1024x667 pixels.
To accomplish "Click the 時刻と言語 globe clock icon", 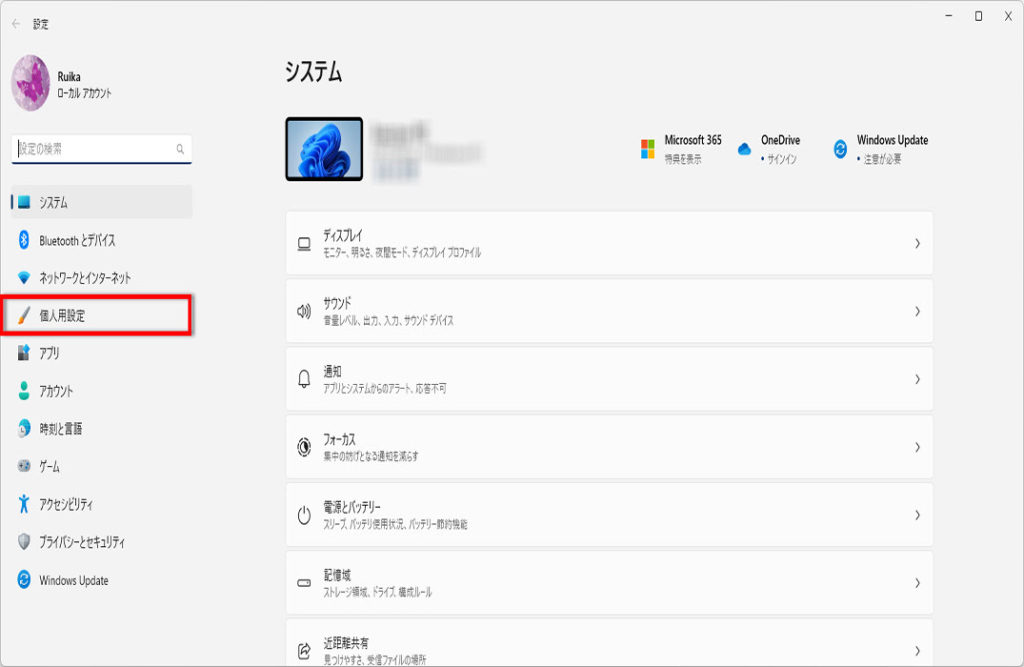I will pos(24,429).
